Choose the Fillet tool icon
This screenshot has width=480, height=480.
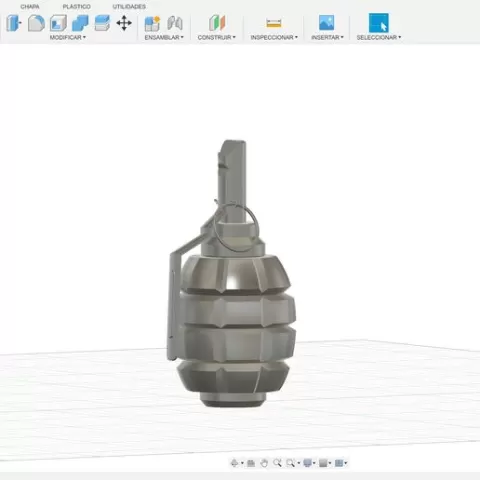36,23
